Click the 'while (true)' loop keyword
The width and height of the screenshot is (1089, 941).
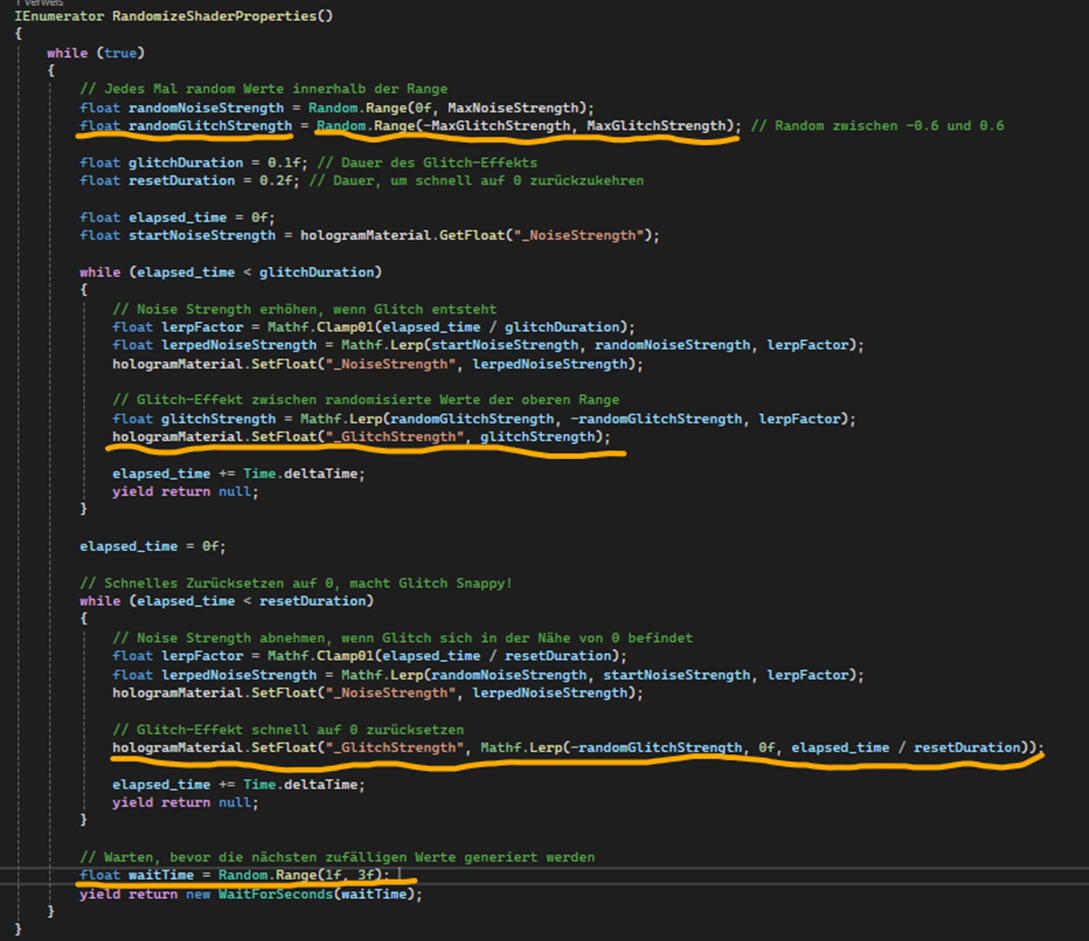64,52
